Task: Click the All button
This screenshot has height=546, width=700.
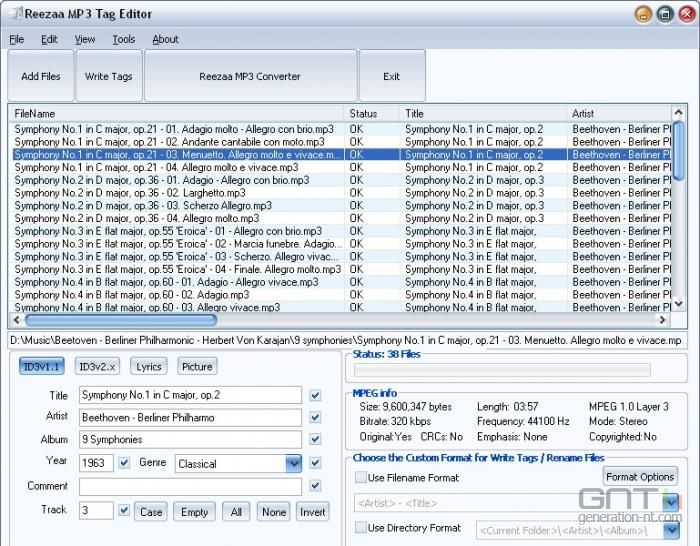Action: tap(236, 512)
